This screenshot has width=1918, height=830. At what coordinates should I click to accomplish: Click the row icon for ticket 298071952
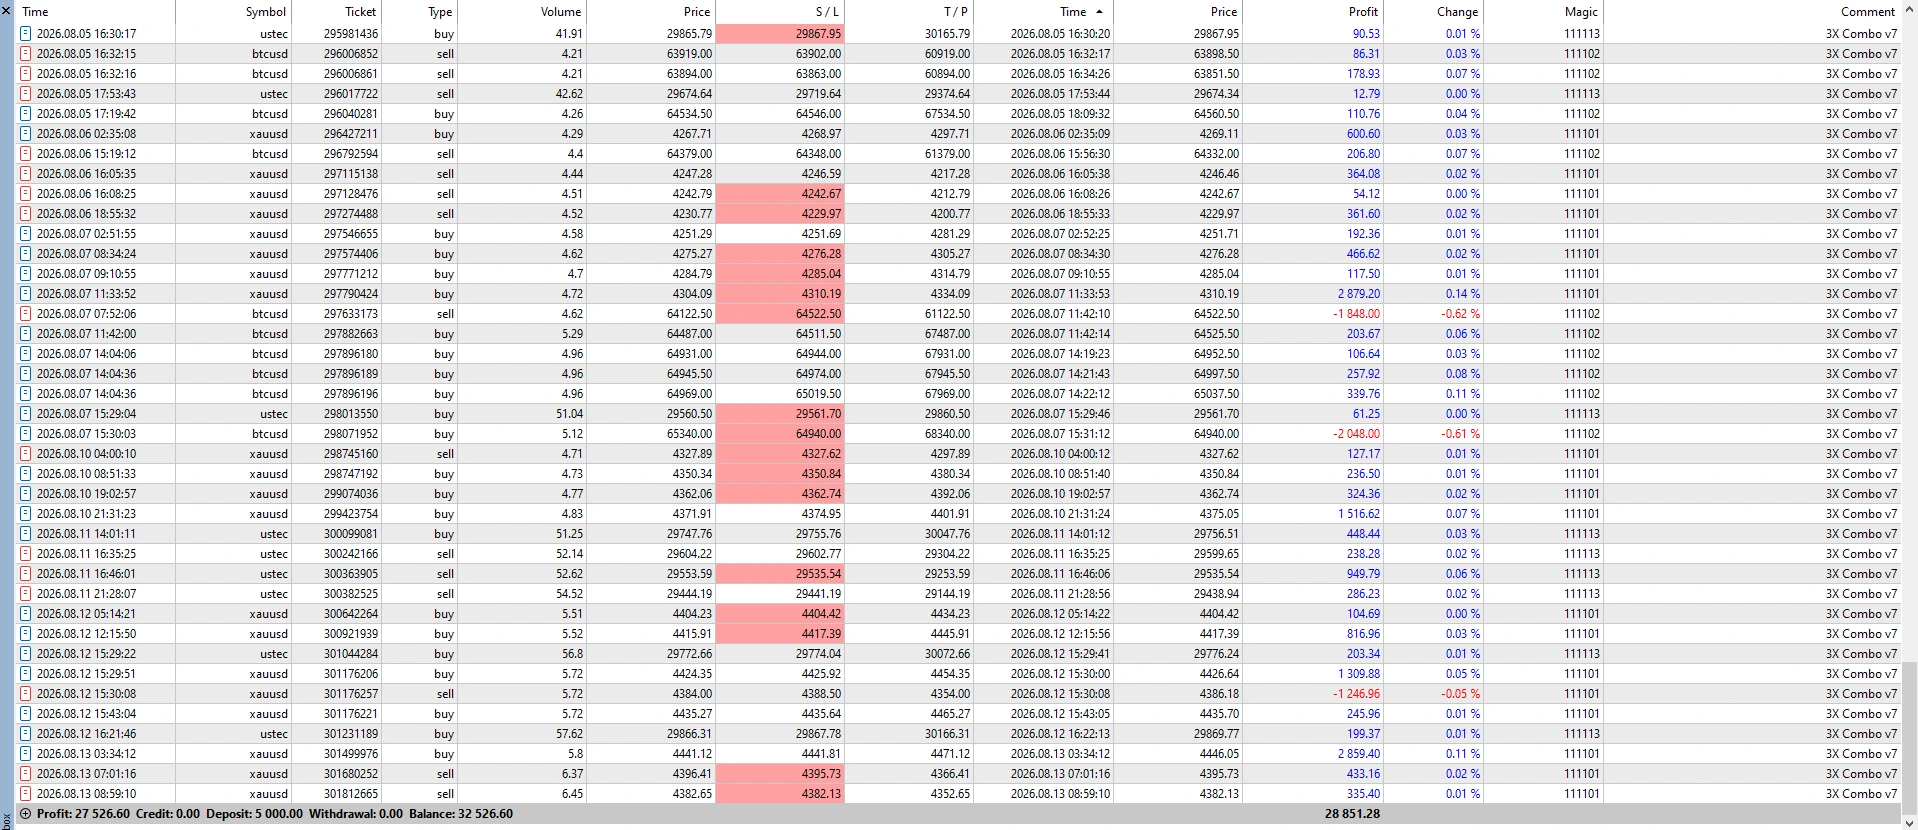pyautogui.click(x=26, y=434)
